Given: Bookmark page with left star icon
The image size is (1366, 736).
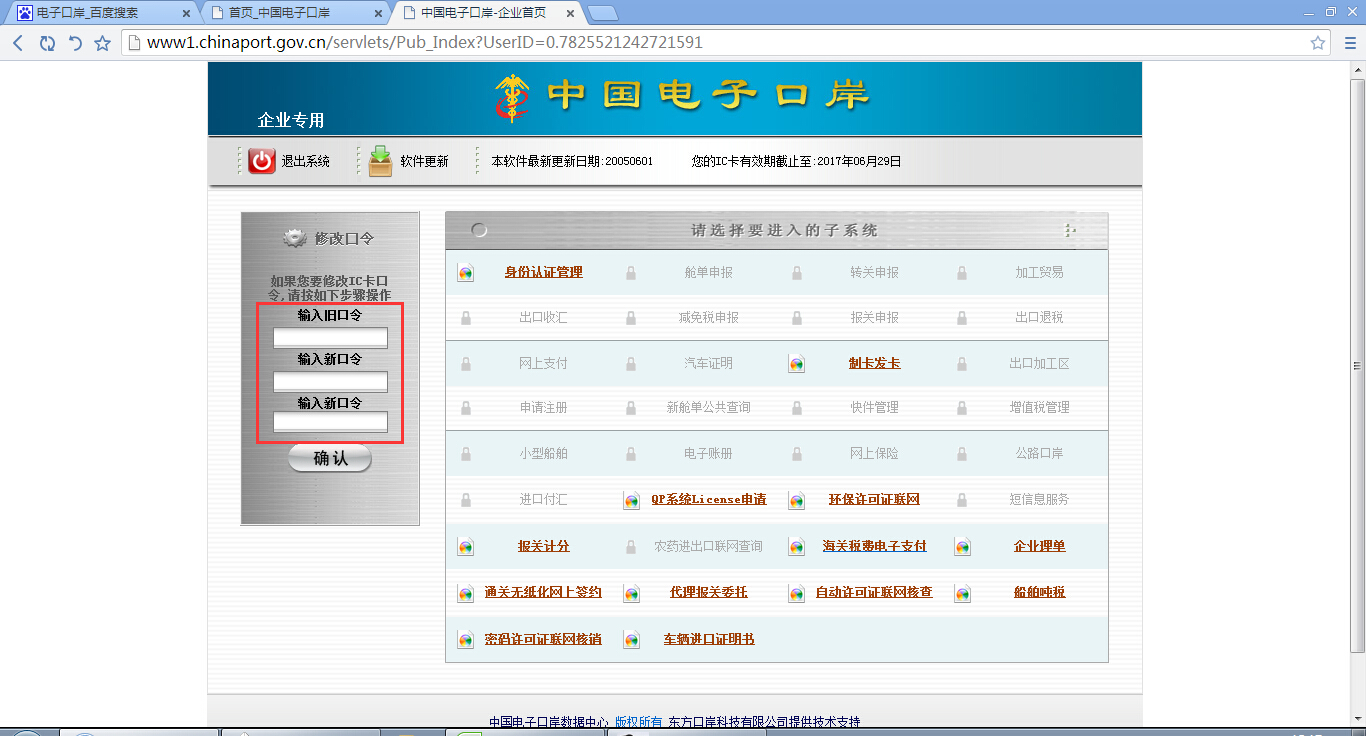Looking at the screenshot, I should 102,43.
